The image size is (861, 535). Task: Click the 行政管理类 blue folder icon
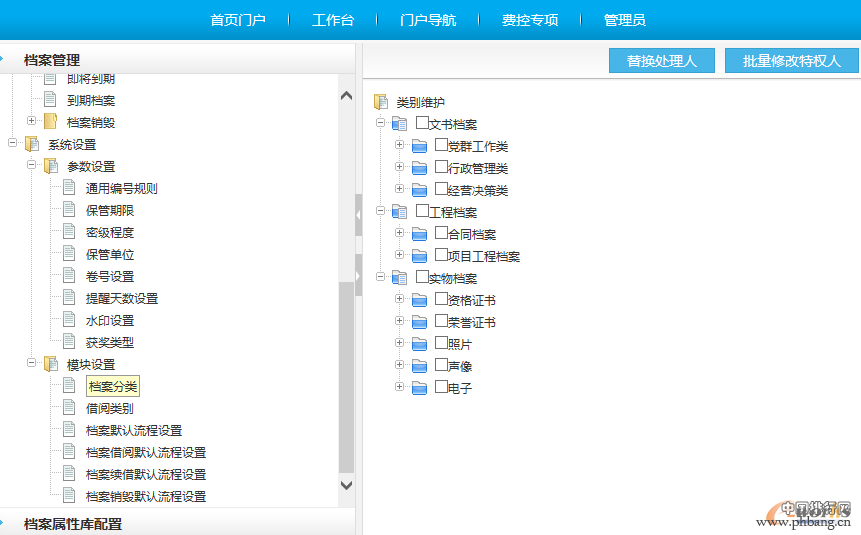tap(420, 168)
